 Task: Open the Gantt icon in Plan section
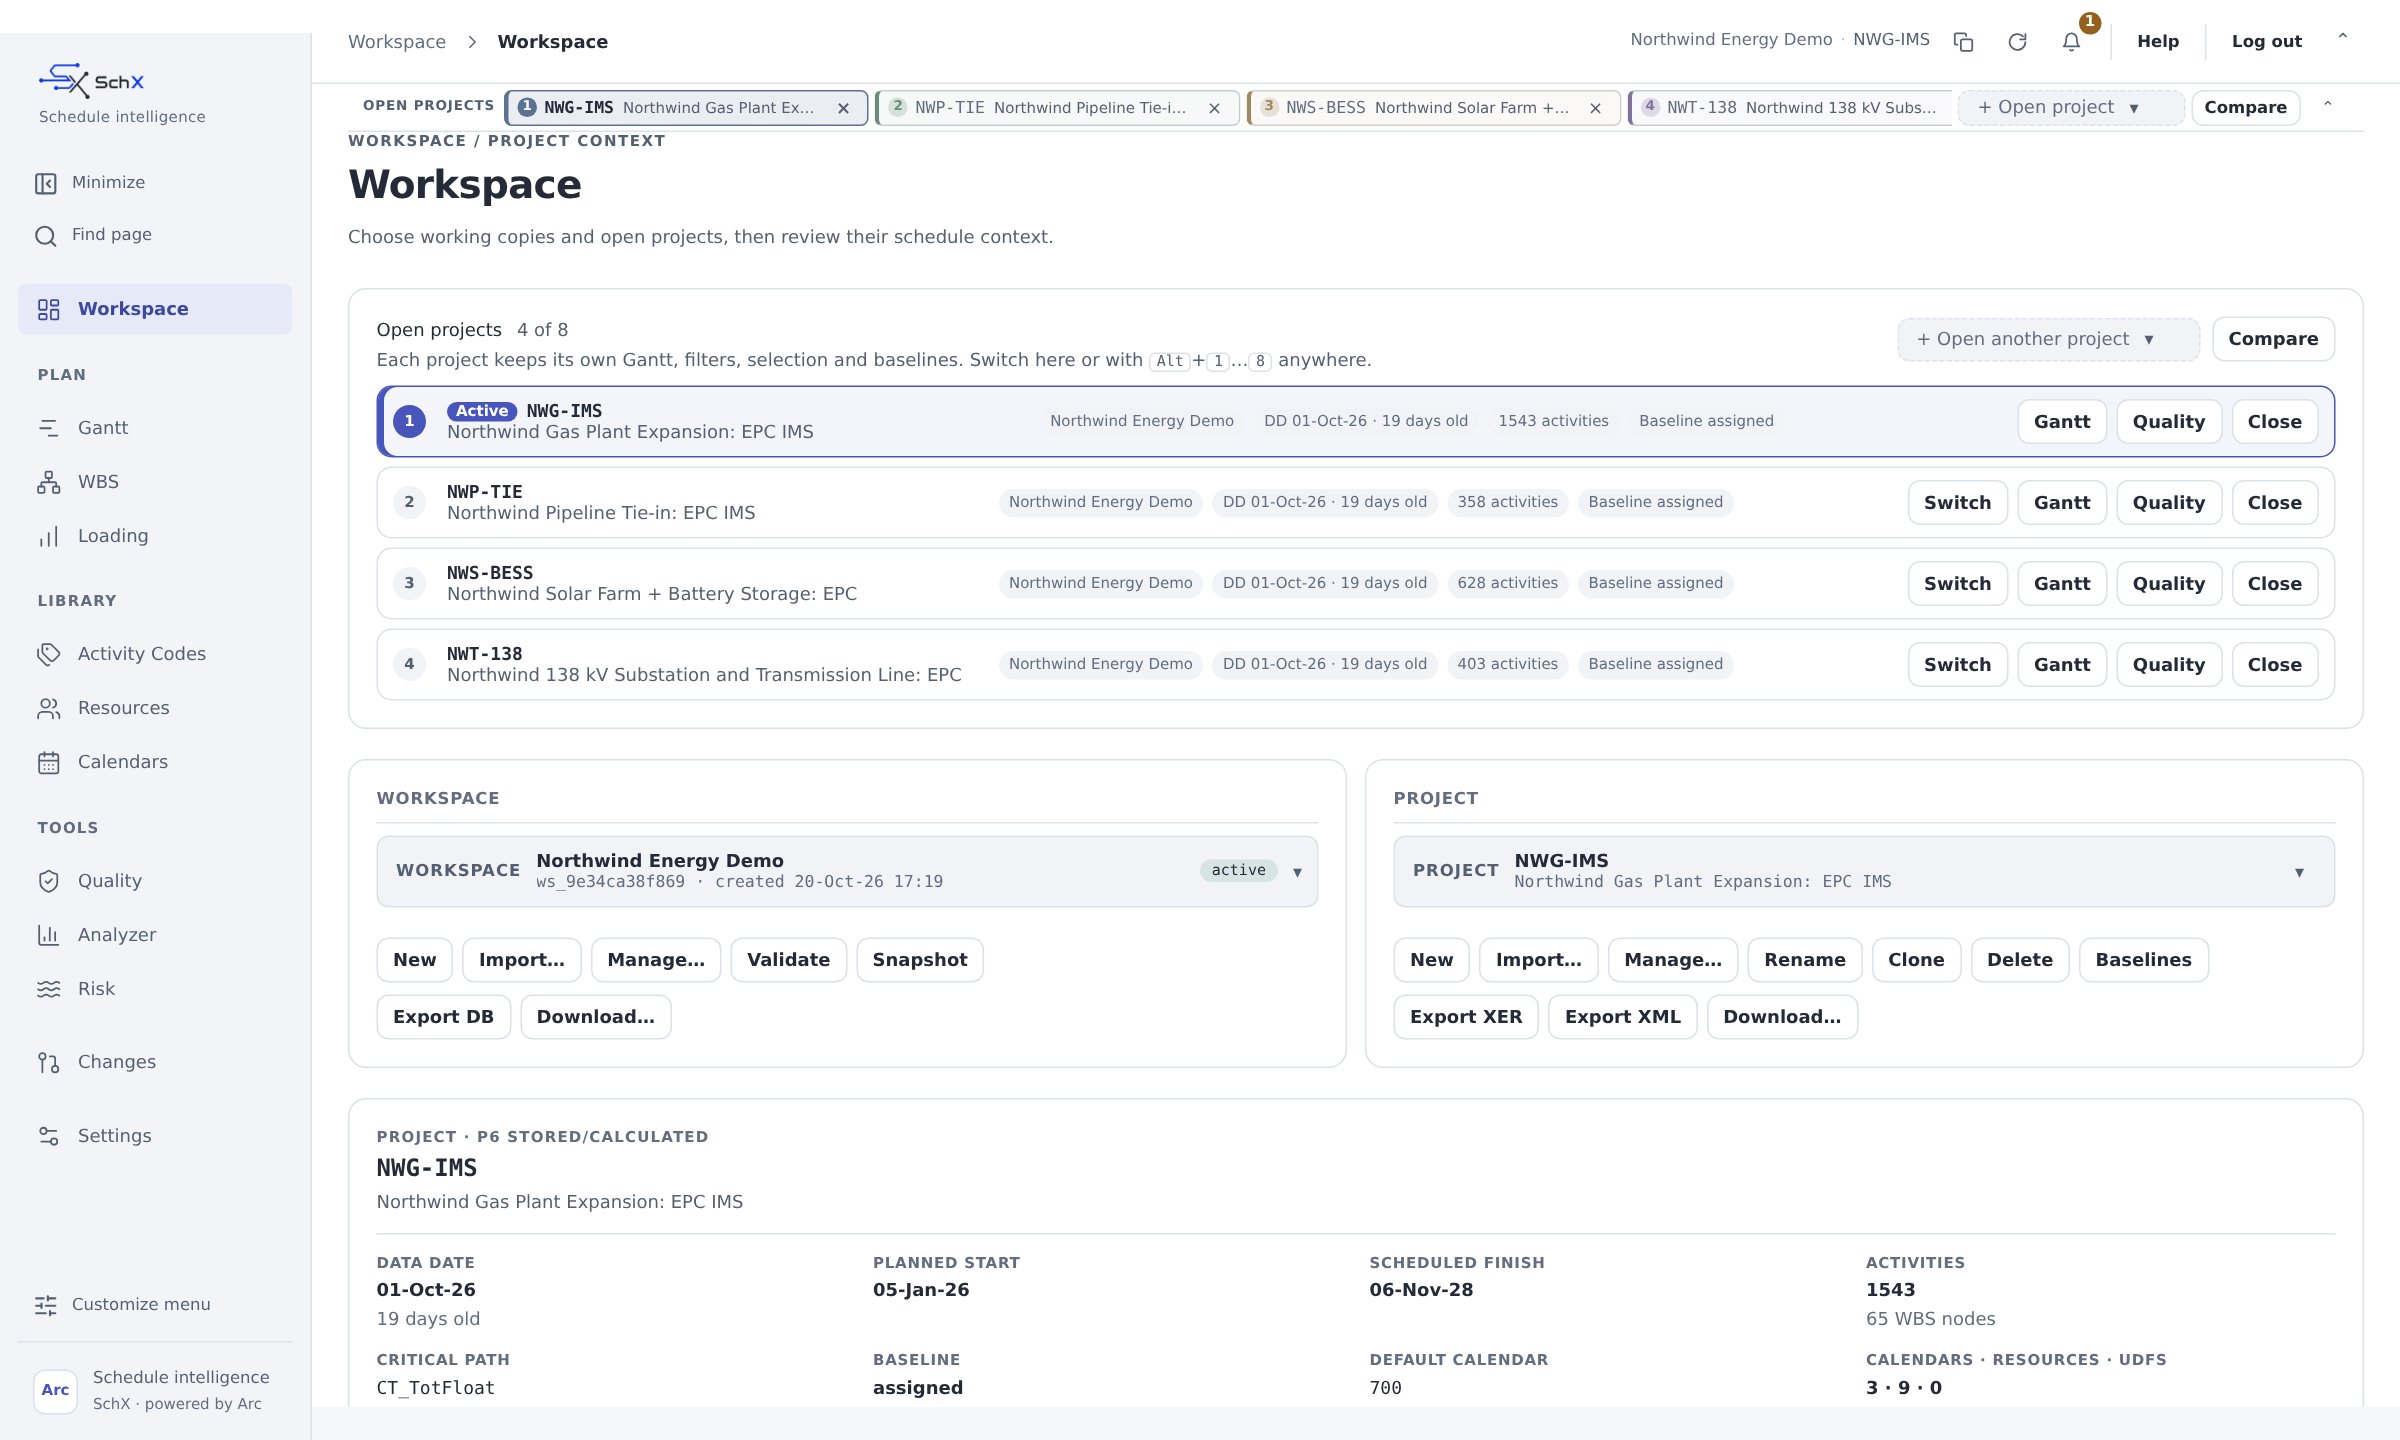click(49, 428)
